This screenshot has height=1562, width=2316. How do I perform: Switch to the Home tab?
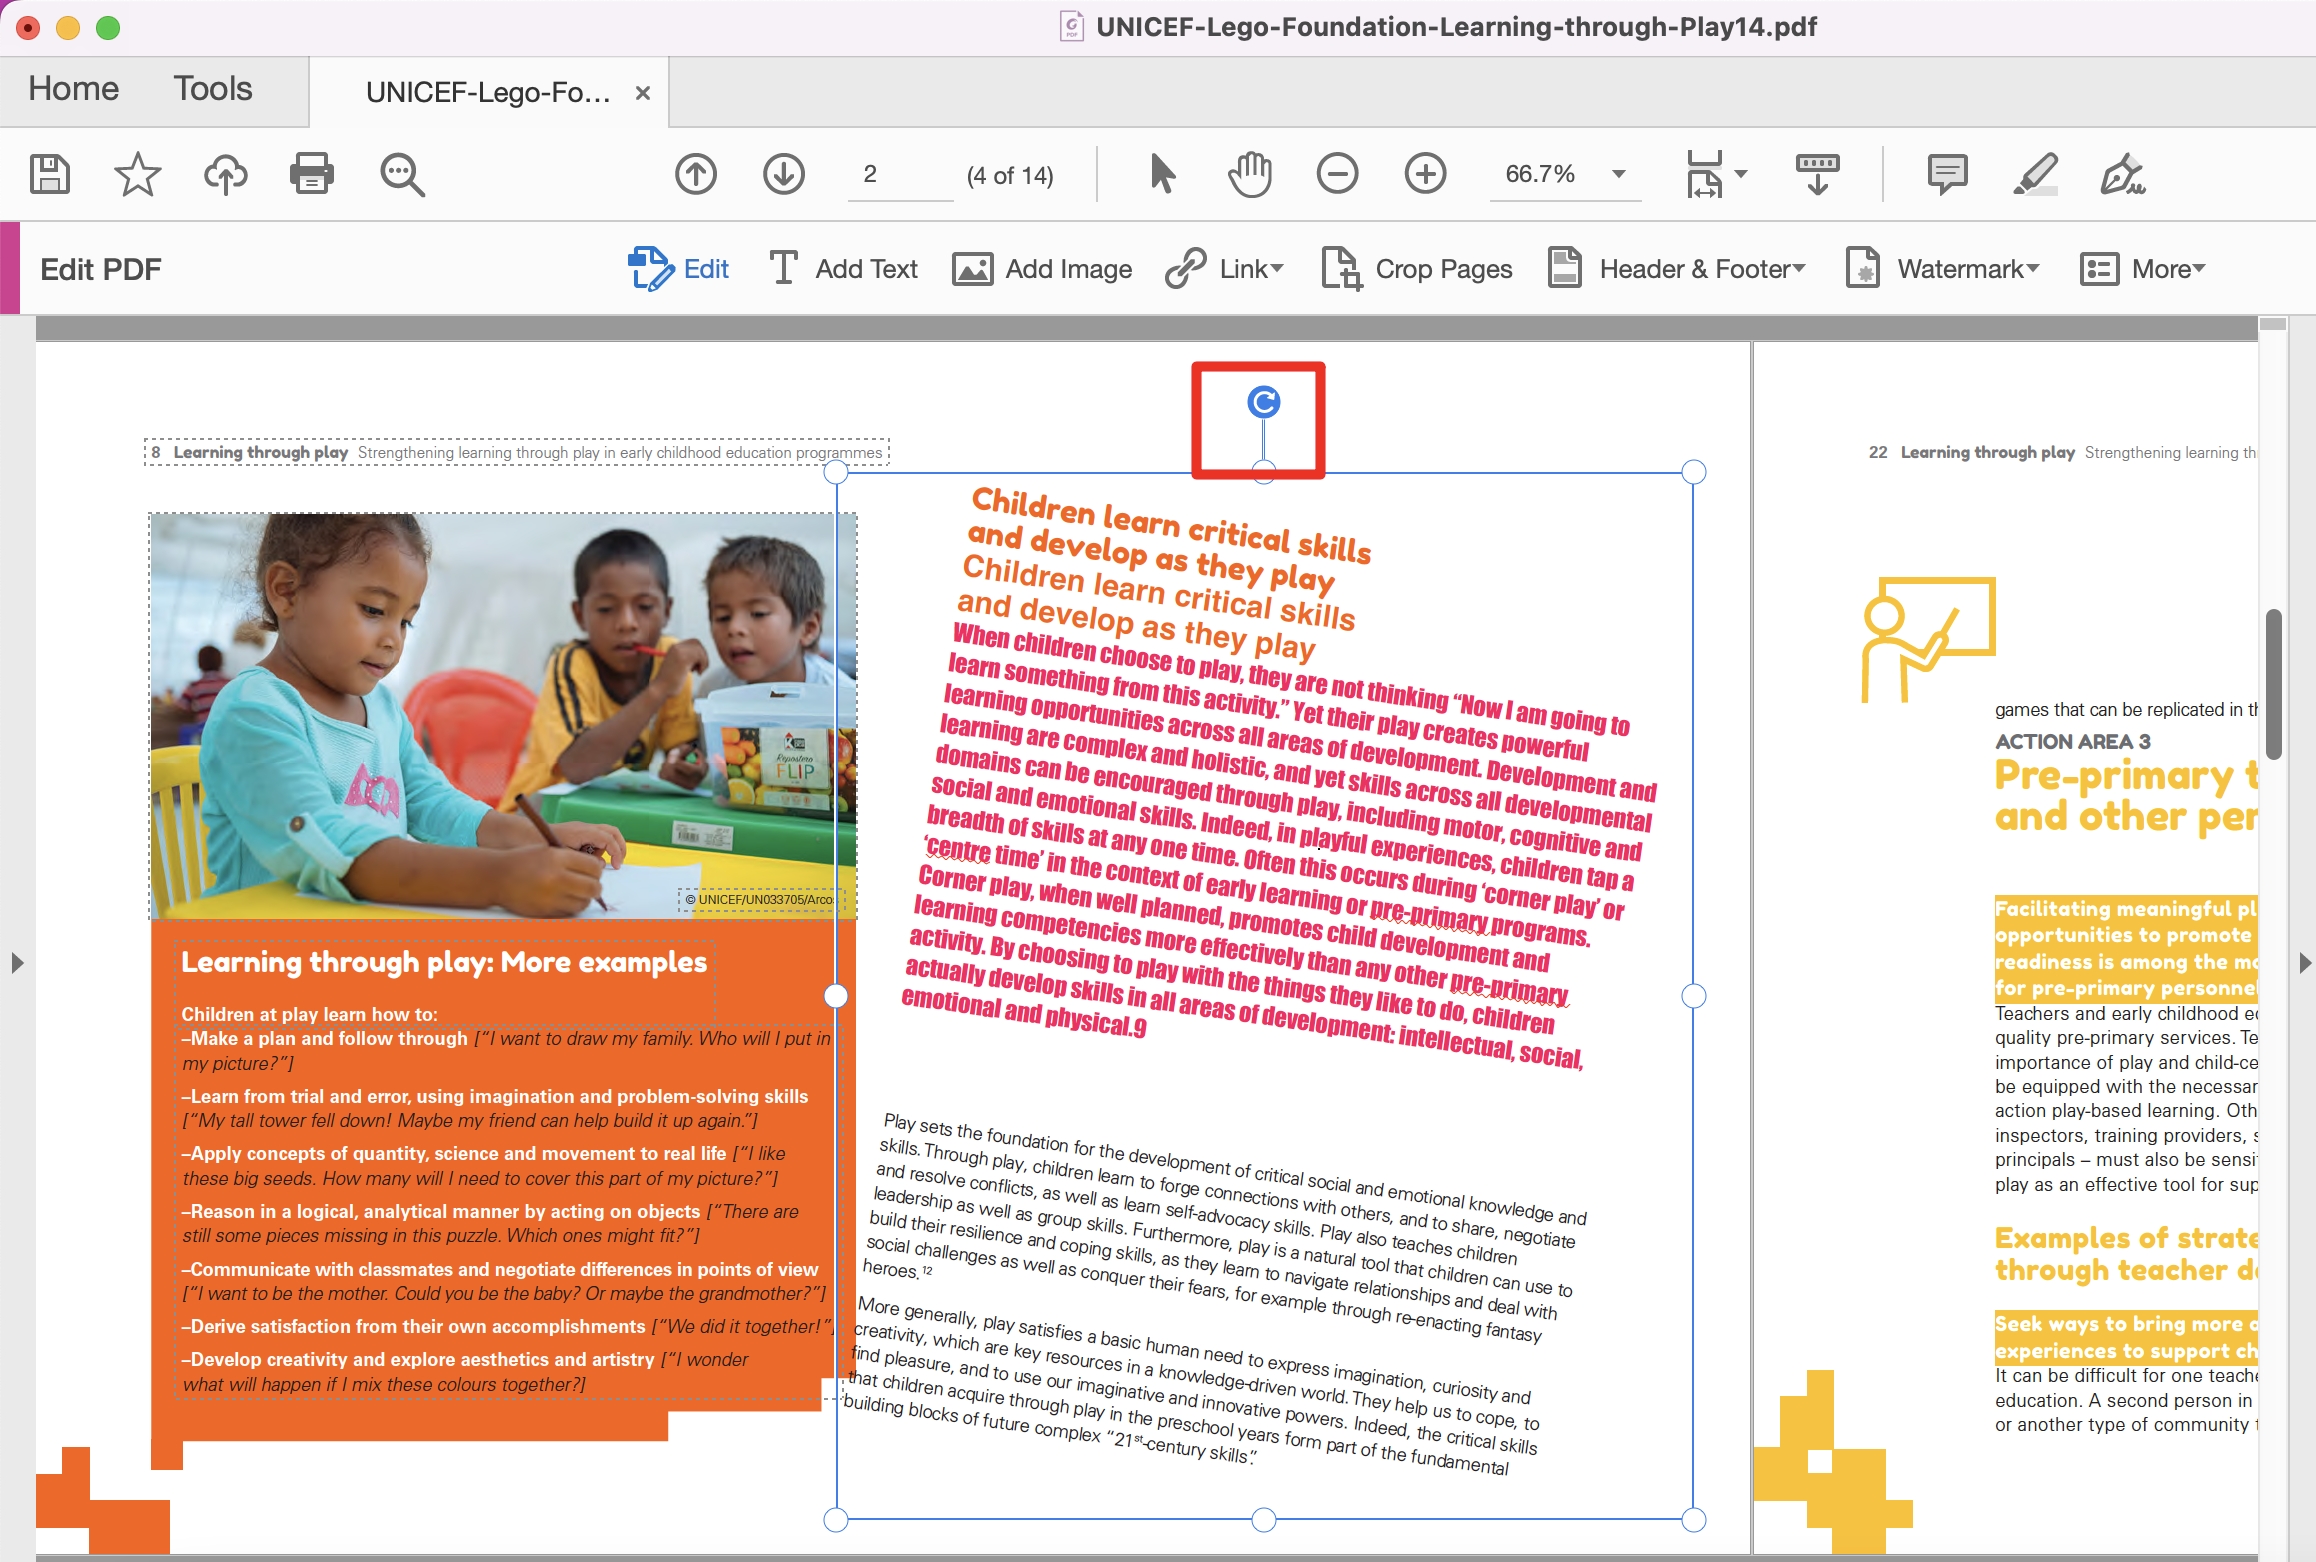pyautogui.click(x=72, y=89)
